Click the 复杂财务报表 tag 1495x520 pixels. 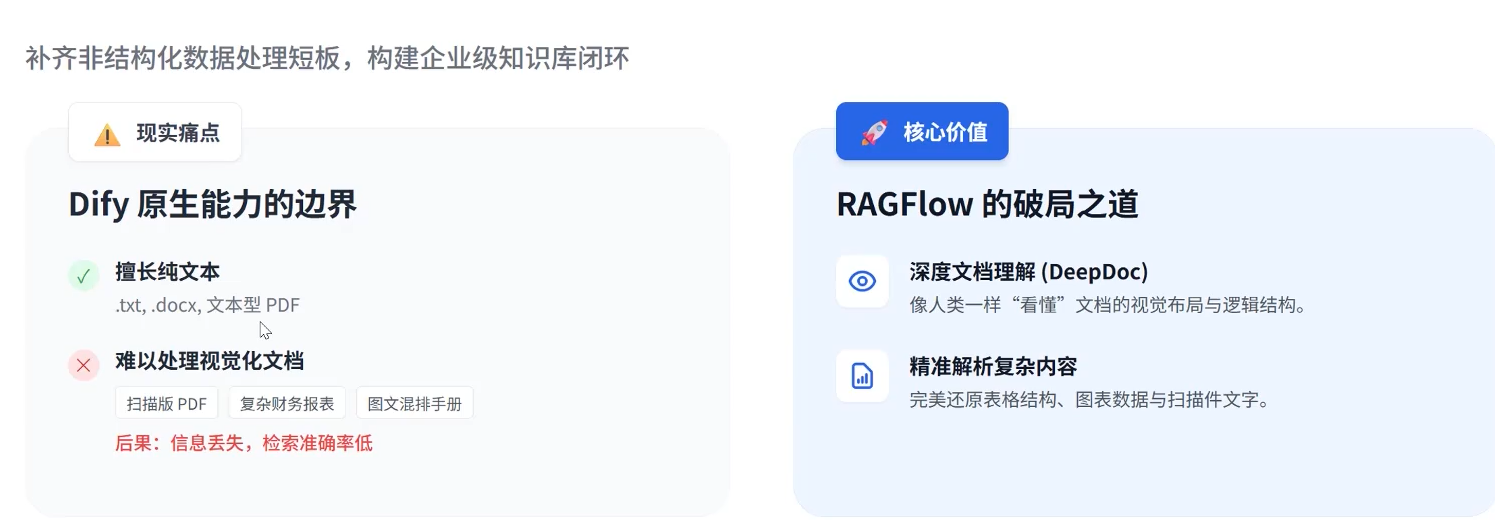pos(288,404)
